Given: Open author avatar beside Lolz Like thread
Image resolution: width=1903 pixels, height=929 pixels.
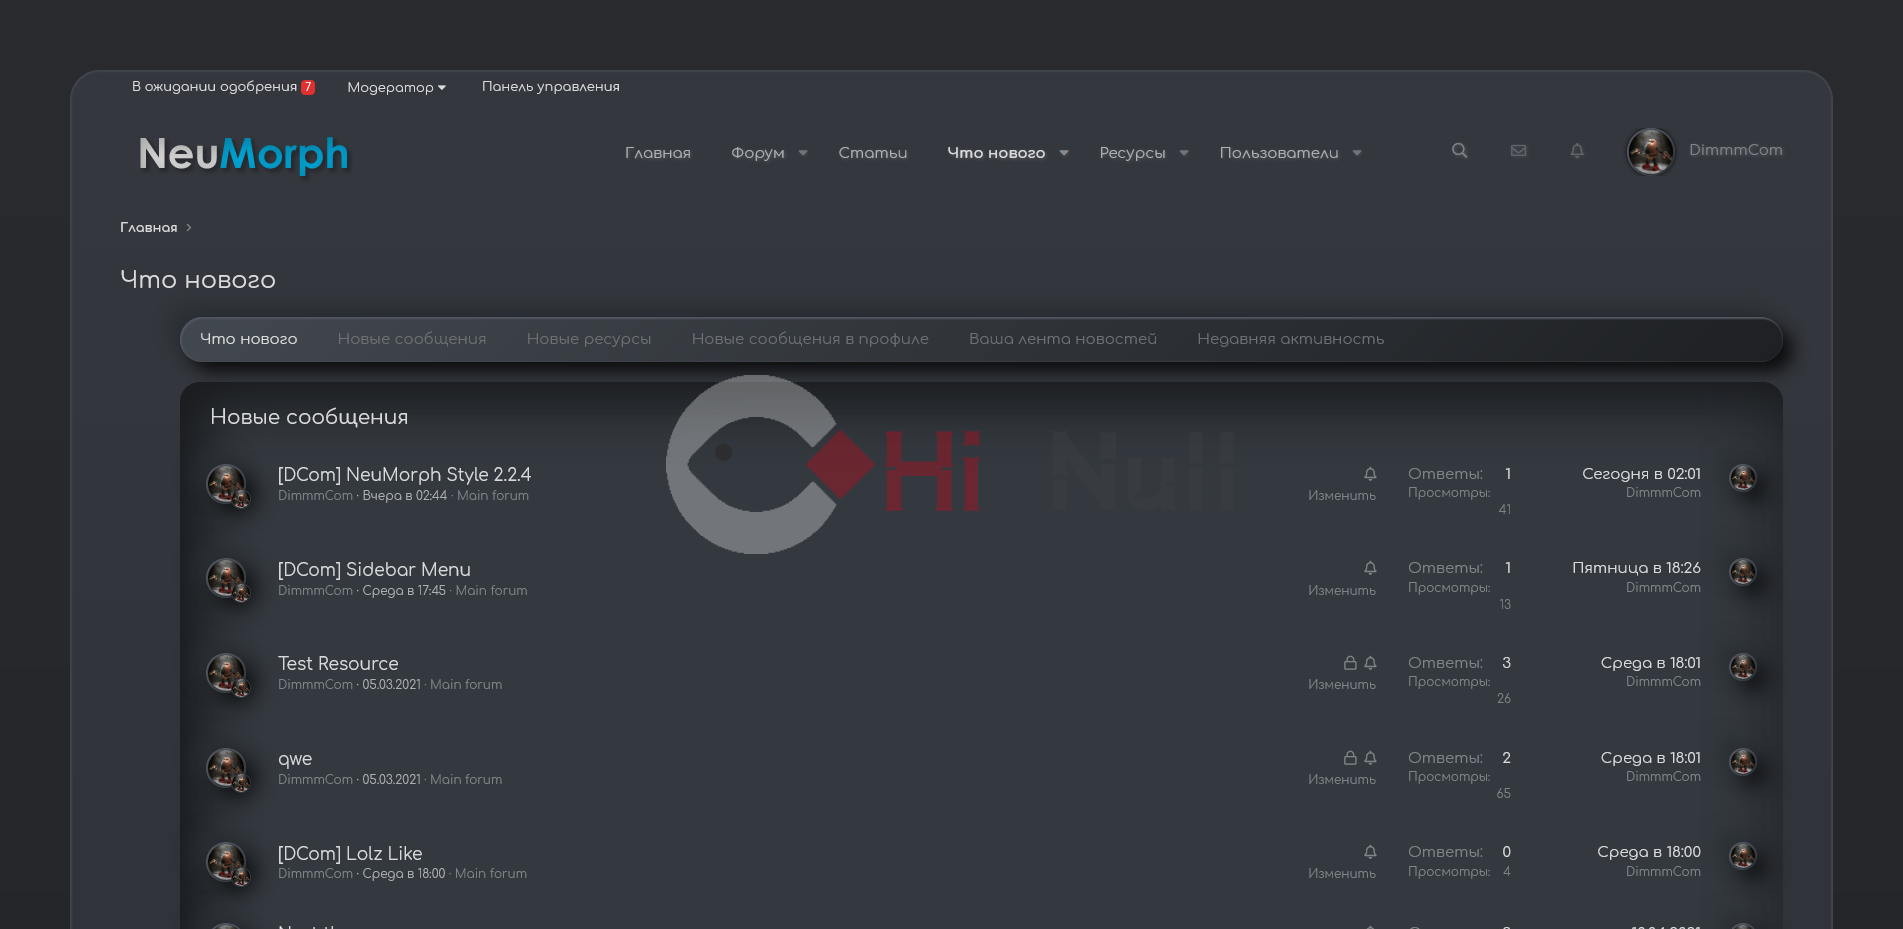Looking at the screenshot, I should pos(226,862).
